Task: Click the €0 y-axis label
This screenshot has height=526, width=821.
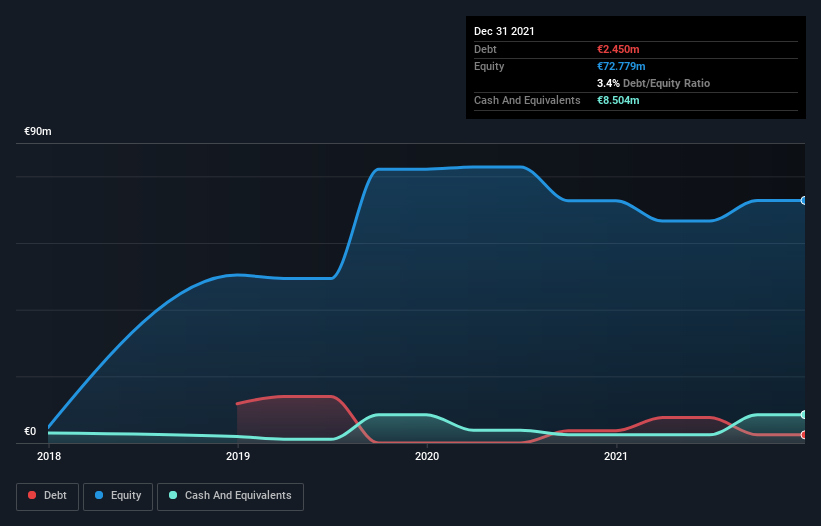Action: (30, 431)
